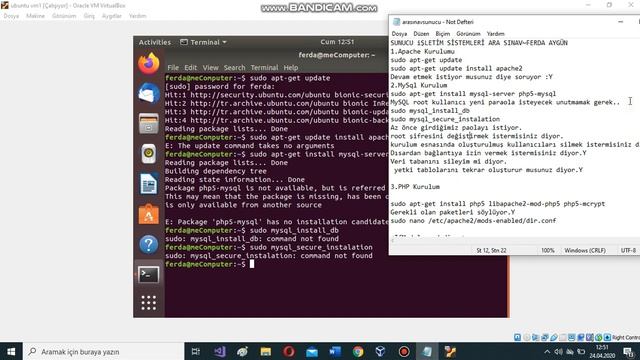This screenshot has height=360, width=640.
Task: Open VirtualBox Giriş menu
Action: (x=89, y=16)
